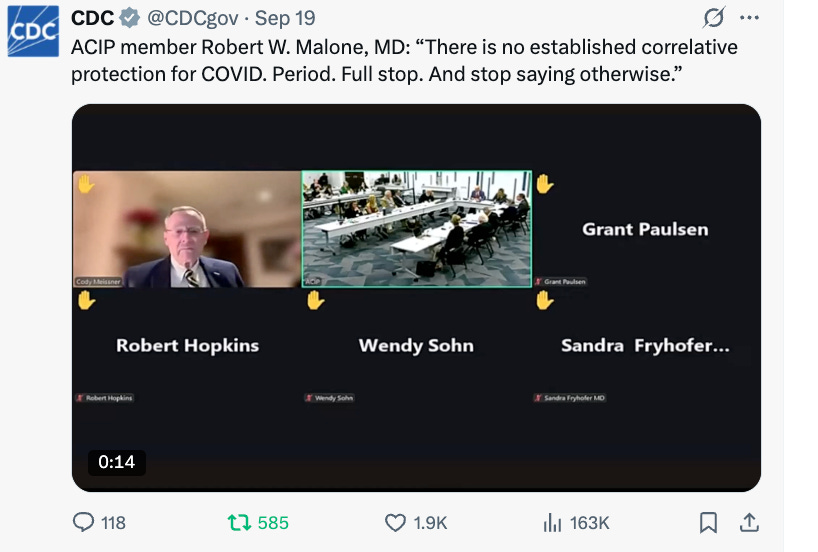Click the Sandra Fryhofer participant tile

(x=645, y=346)
